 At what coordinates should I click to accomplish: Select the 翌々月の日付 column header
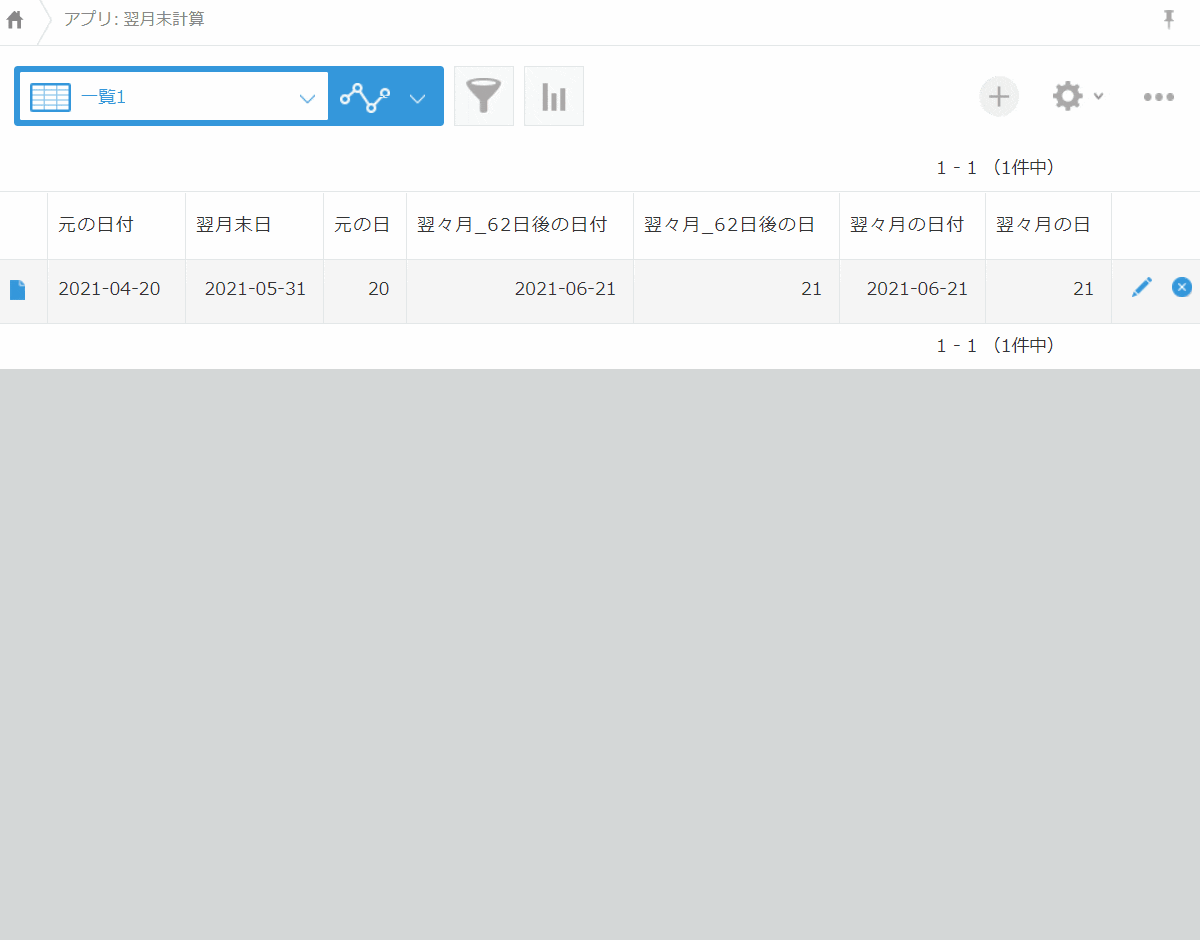click(906, 225)
